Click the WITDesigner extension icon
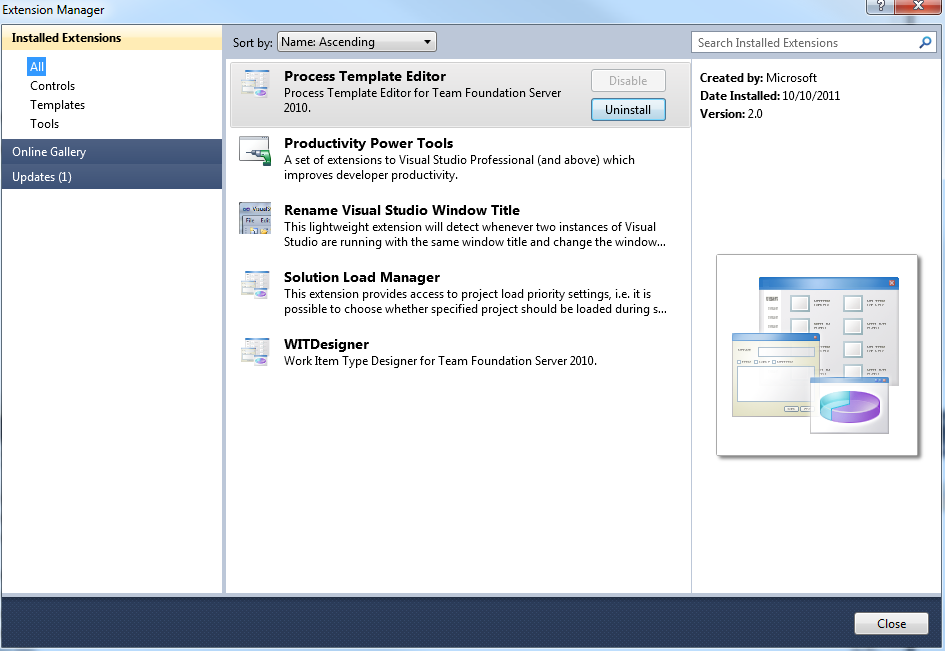This screenshot has width=945, height=651. coord(256,351)
